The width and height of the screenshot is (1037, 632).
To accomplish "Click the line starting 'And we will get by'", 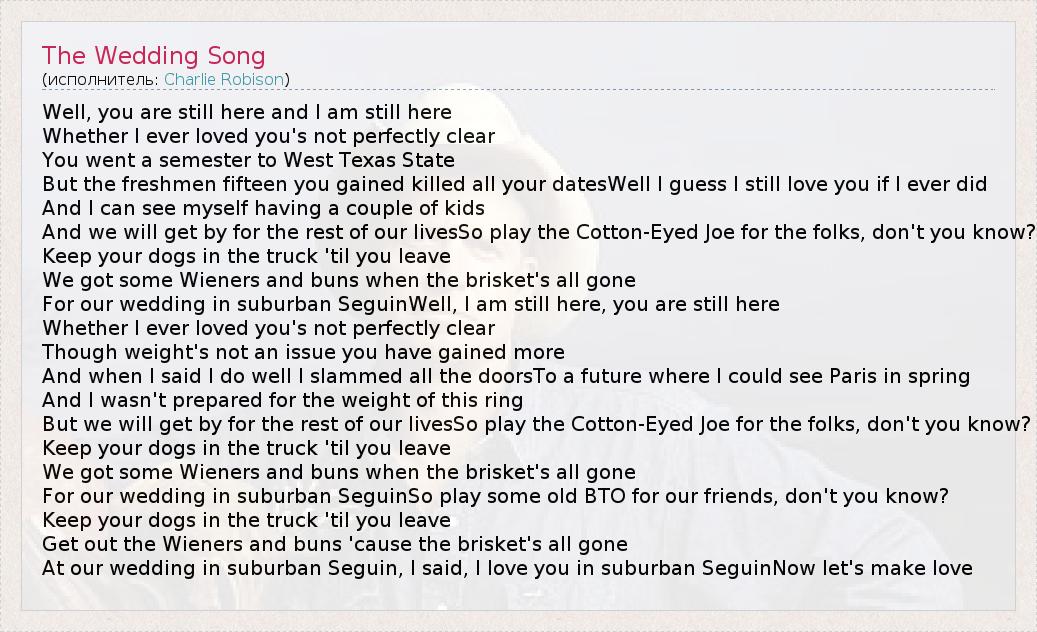I will [247, 232].
